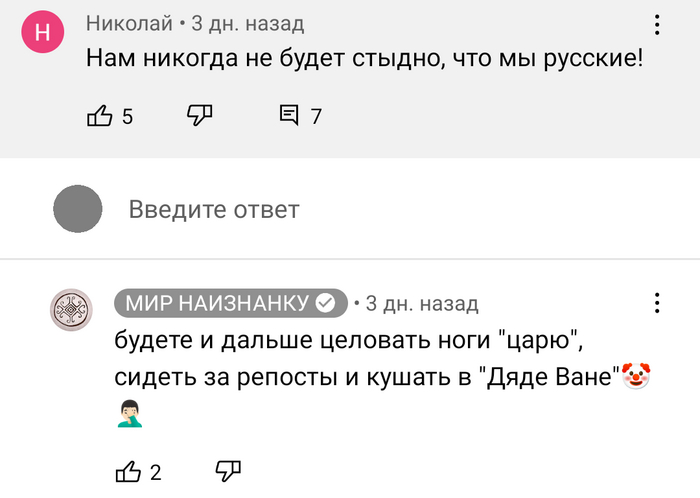Dislike the МИР НАИЗНАНКУ reply
The height and width of the screenshot is (498, 700).
229,472
